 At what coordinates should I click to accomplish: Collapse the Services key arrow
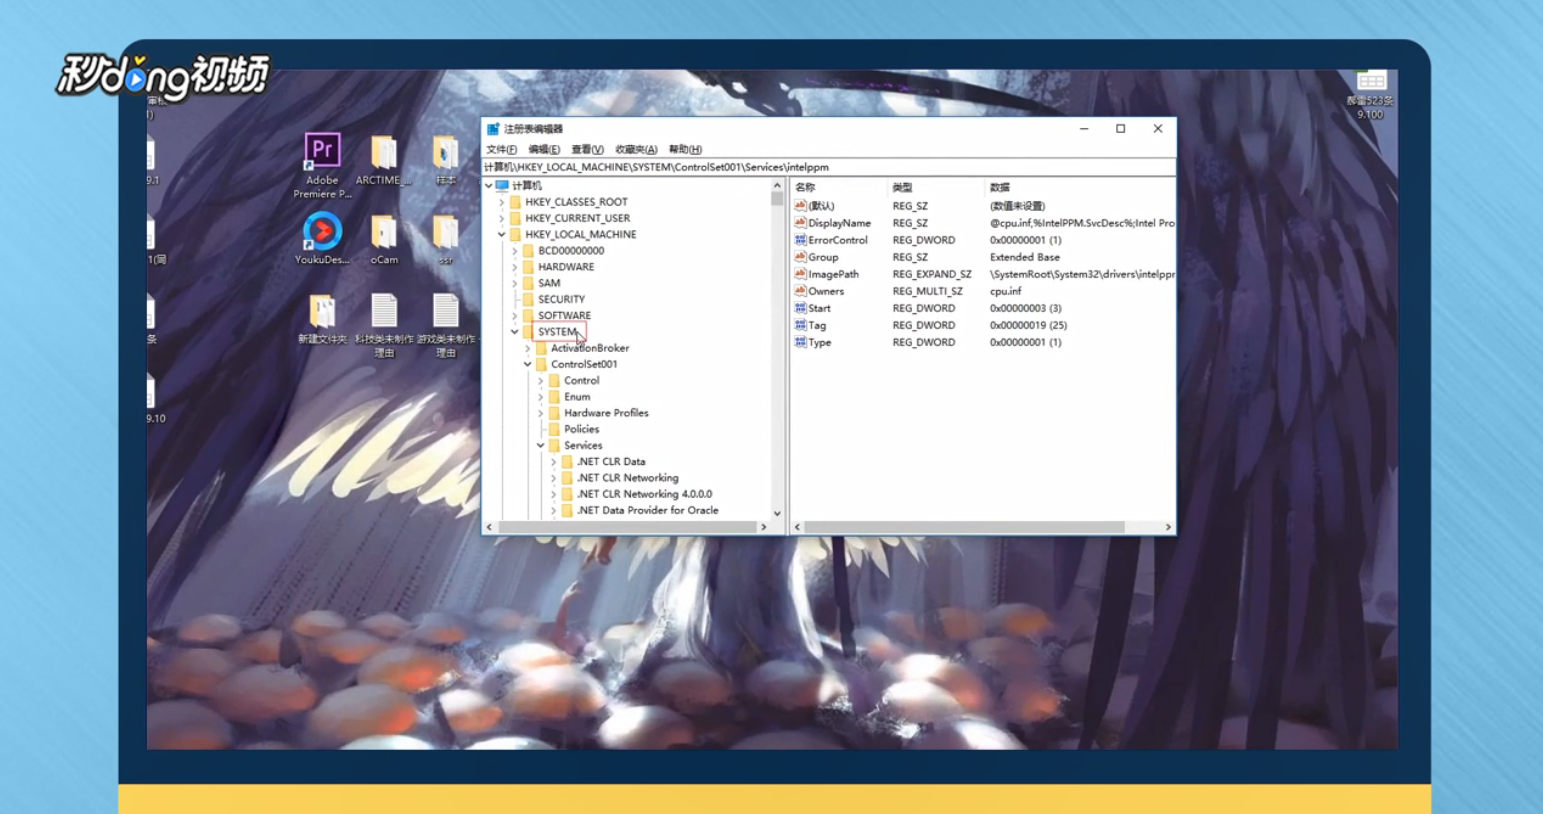(x=541, y=445)
